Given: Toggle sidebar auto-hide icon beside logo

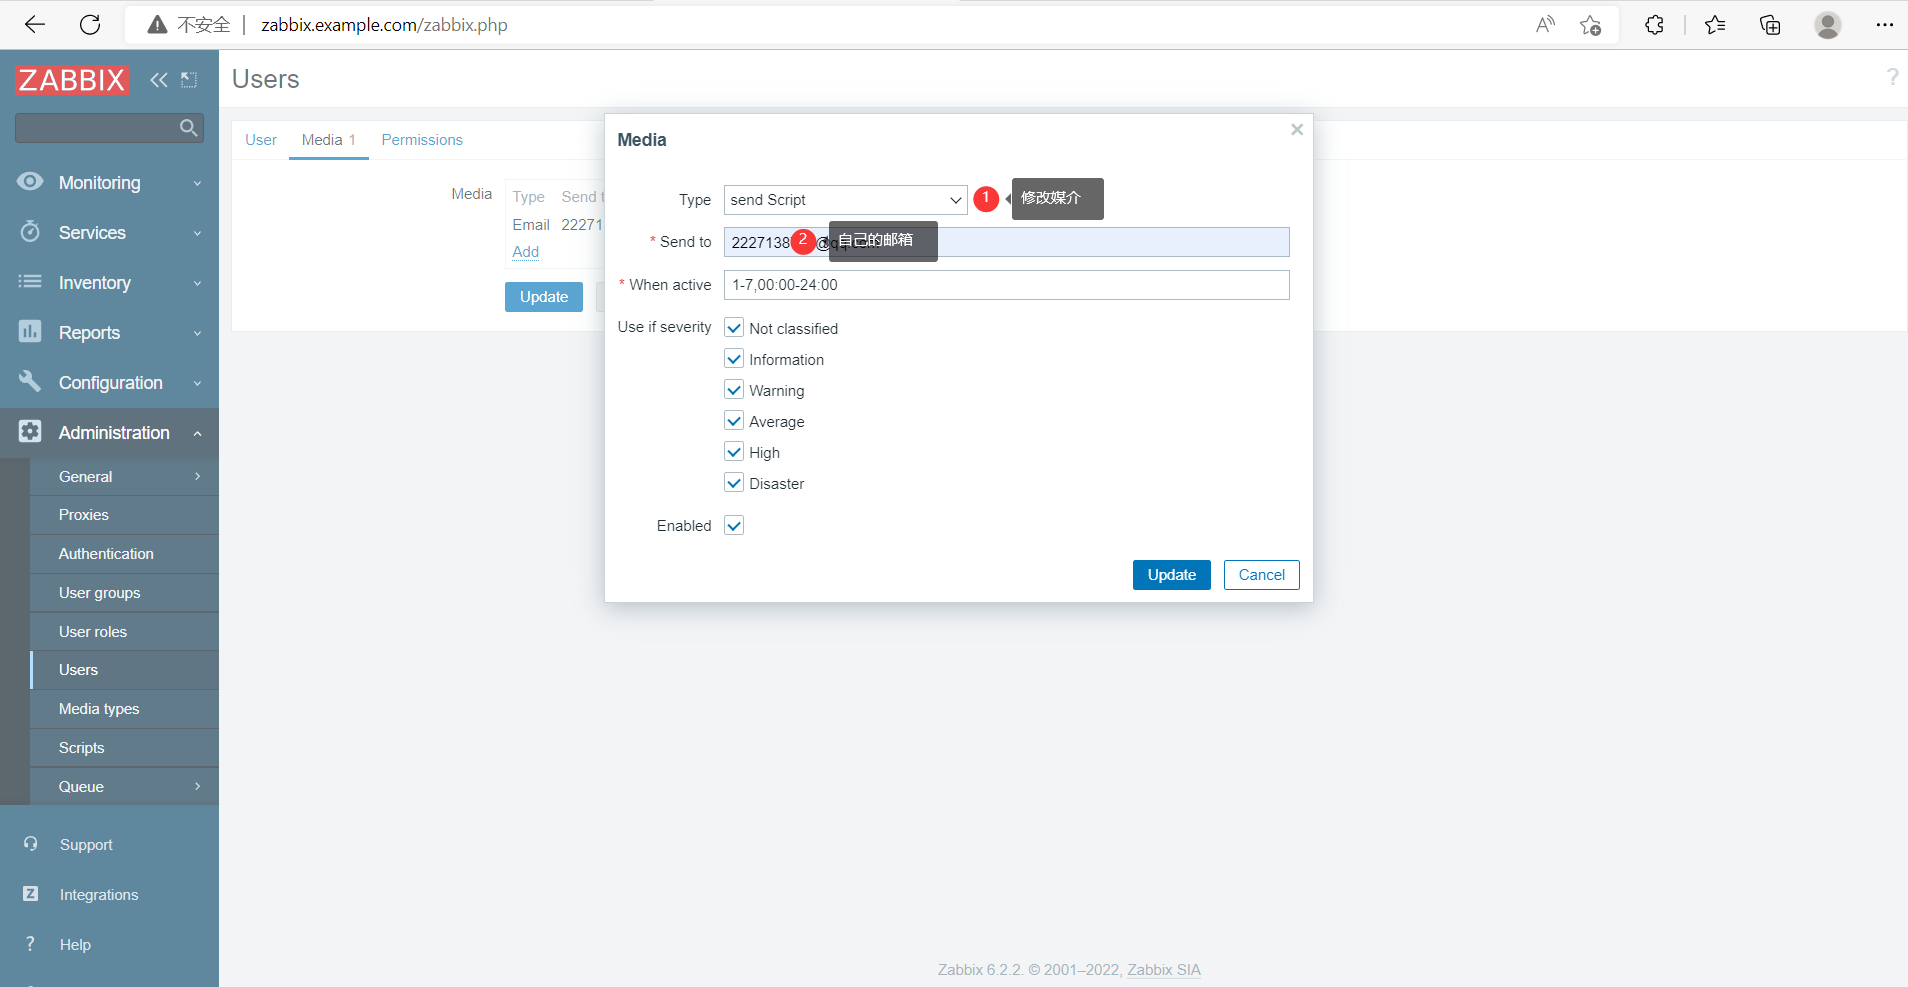Looking at the screenshot, I should point(189,80).
